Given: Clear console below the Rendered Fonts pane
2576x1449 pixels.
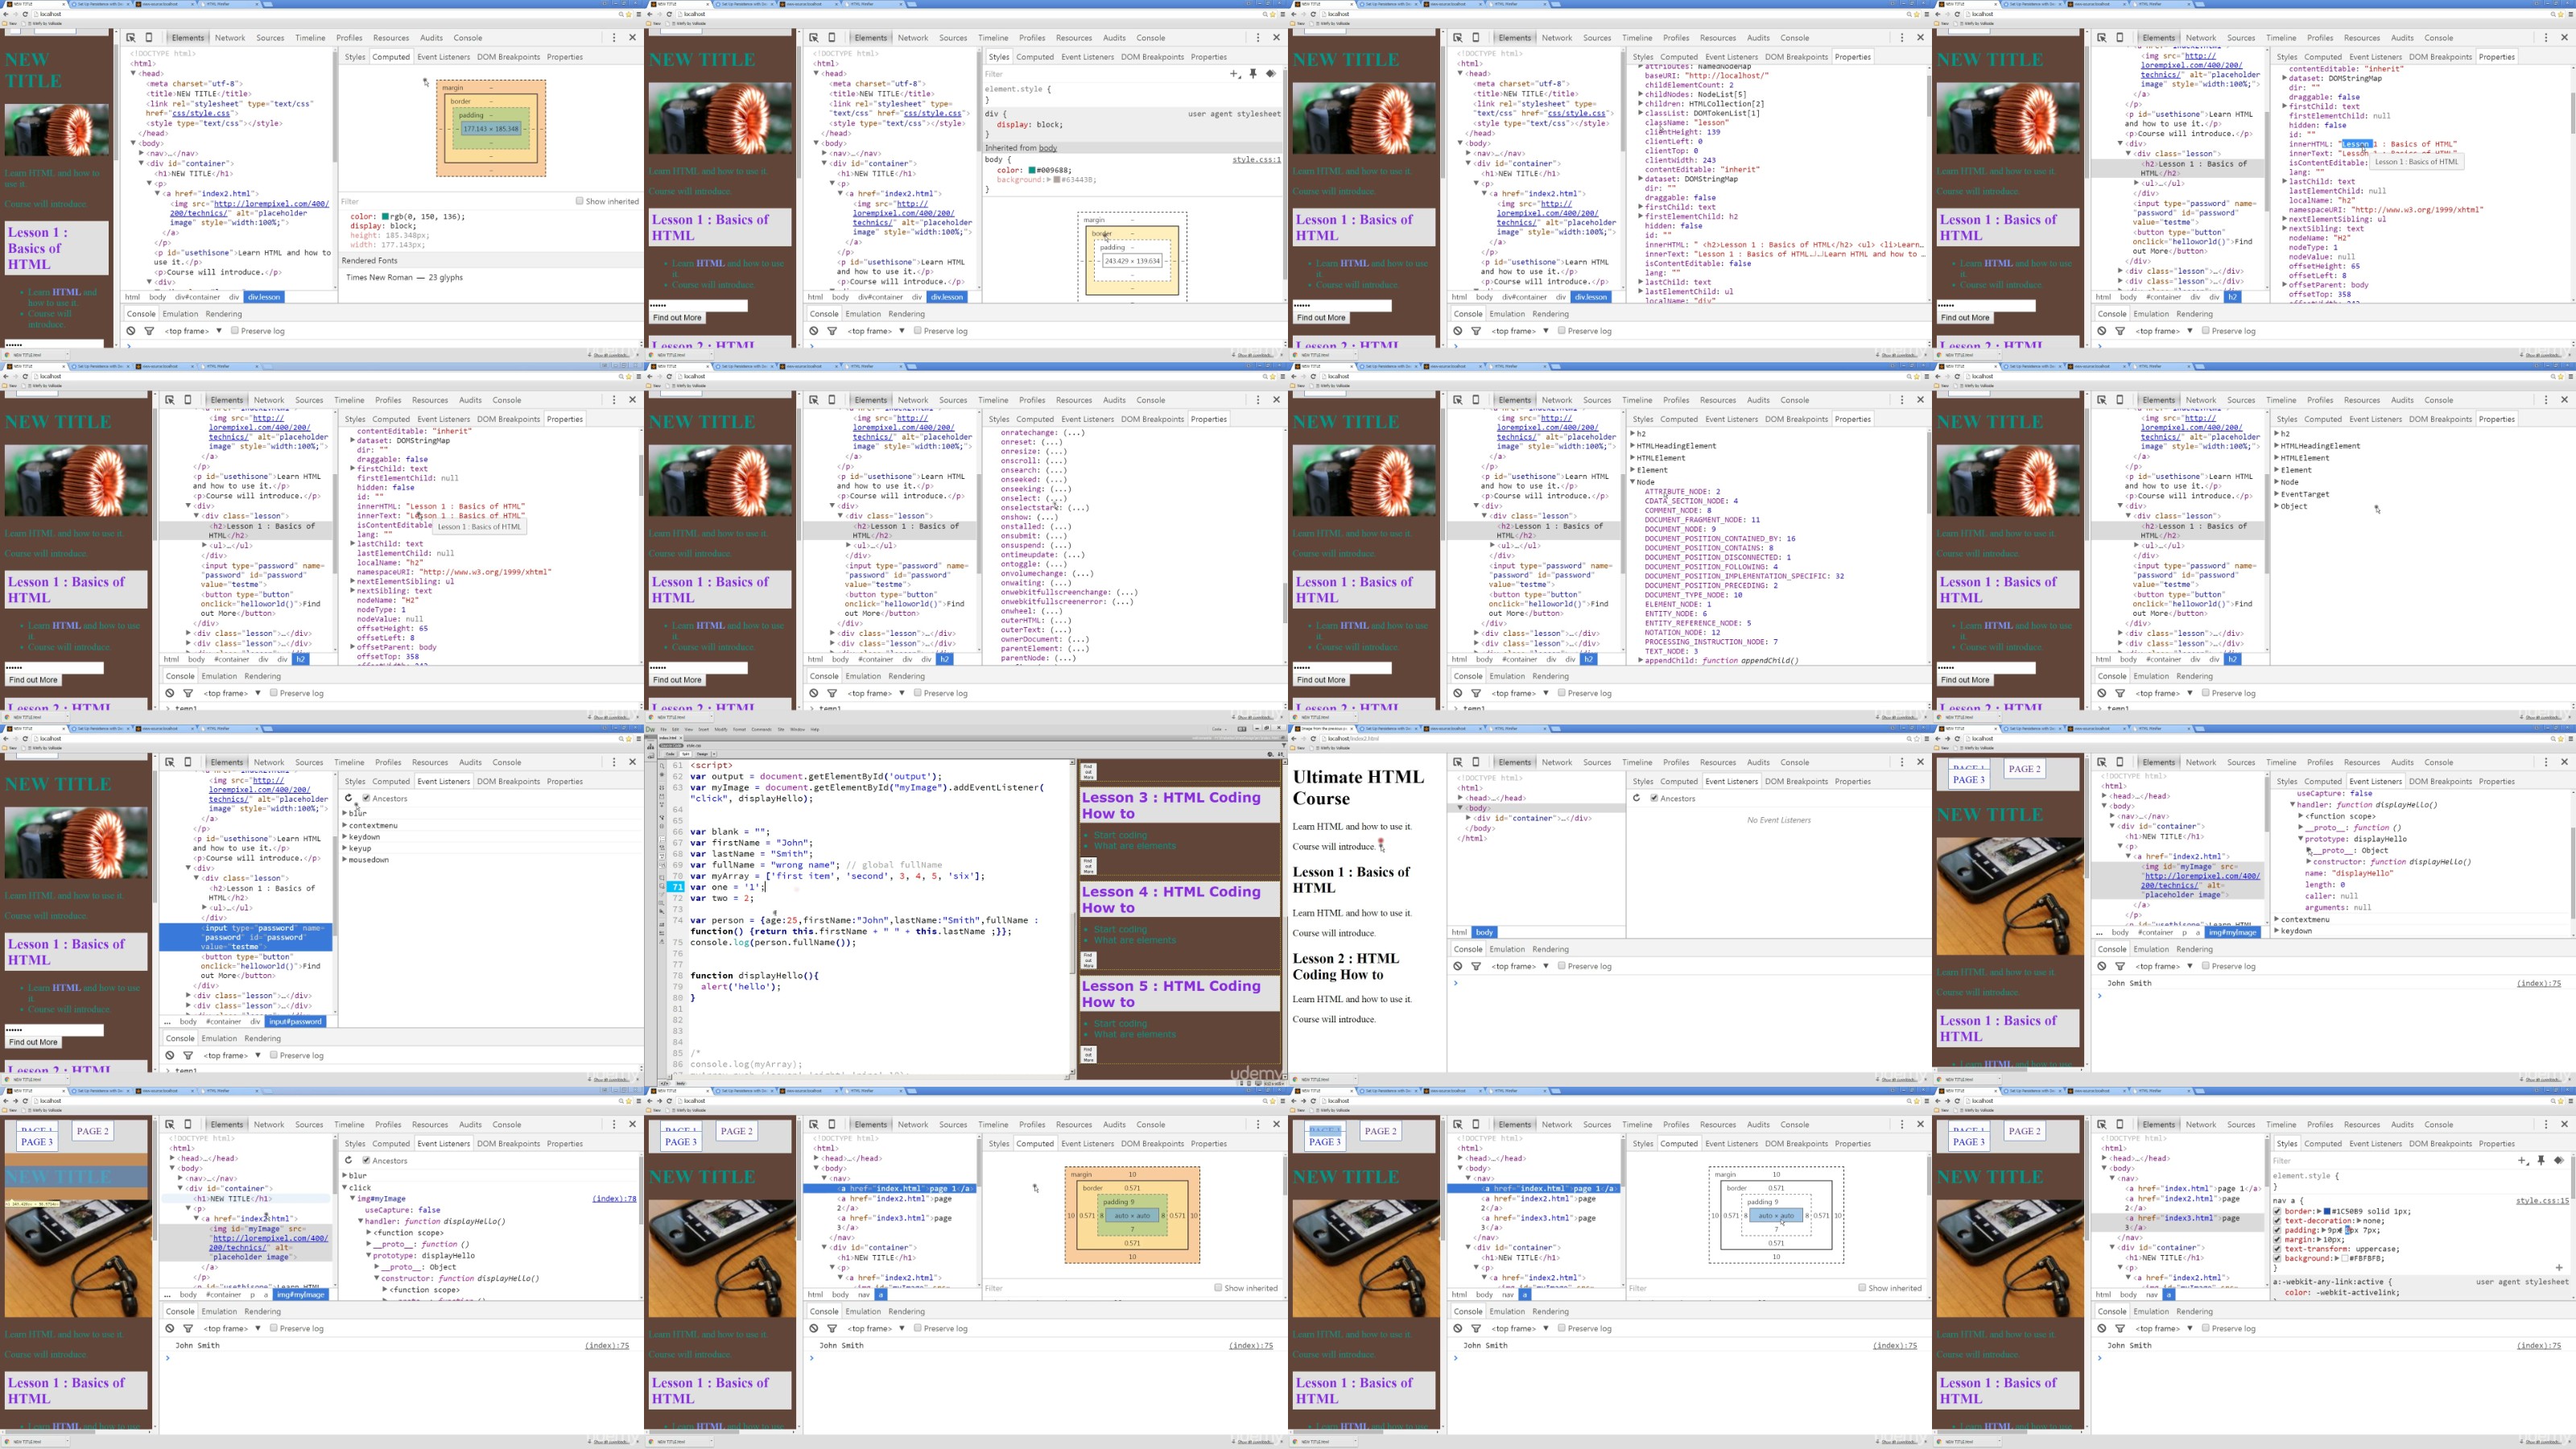Looking at the screenshot, I should (x=131, y=331).
